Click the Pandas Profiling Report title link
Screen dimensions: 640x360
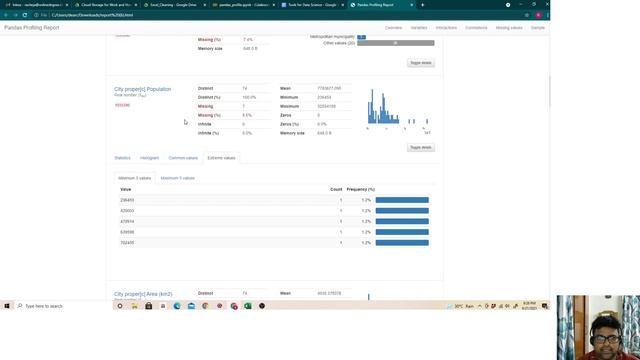[32, 28]
